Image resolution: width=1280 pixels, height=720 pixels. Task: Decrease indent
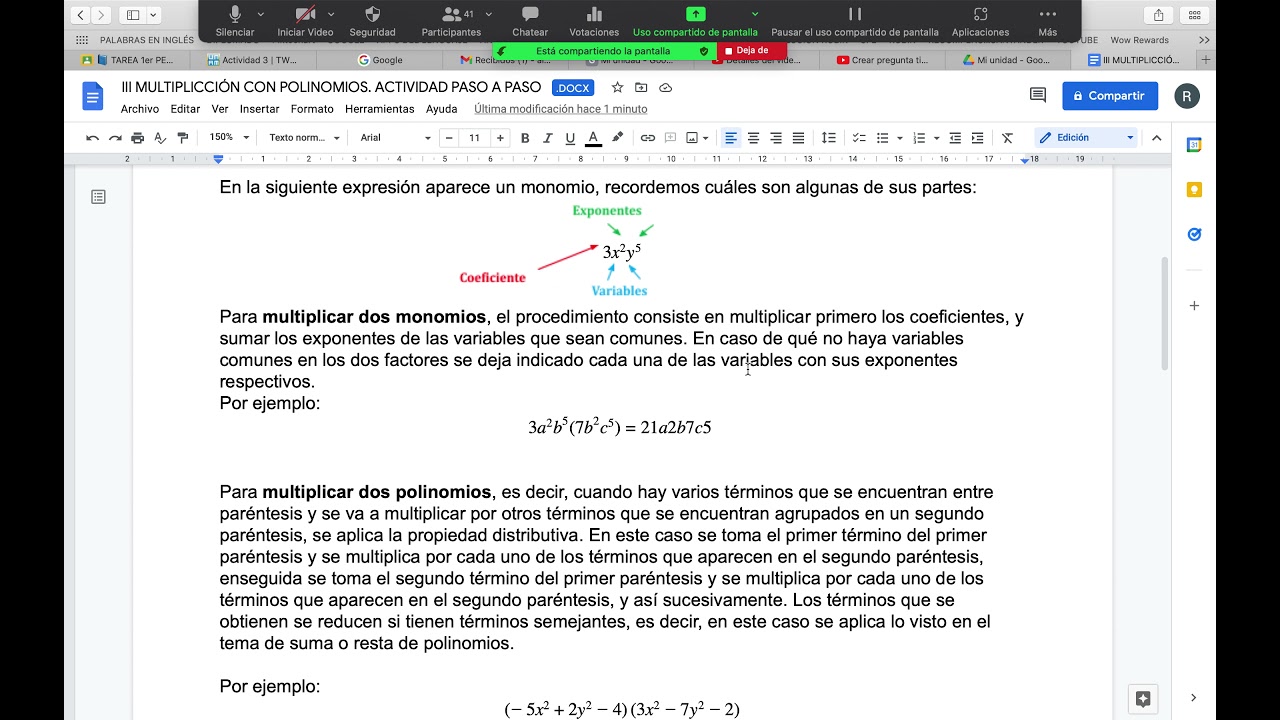click(955, 138)
